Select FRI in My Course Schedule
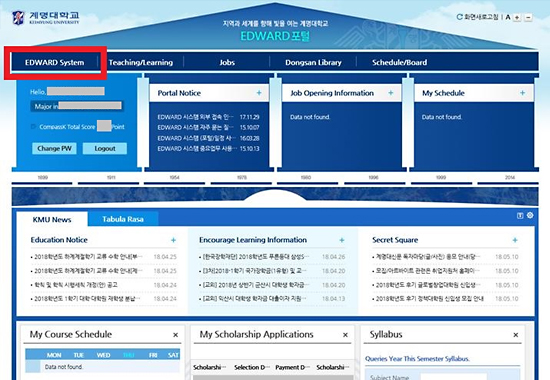The image size is (550, 380). (x=153, y=355)
